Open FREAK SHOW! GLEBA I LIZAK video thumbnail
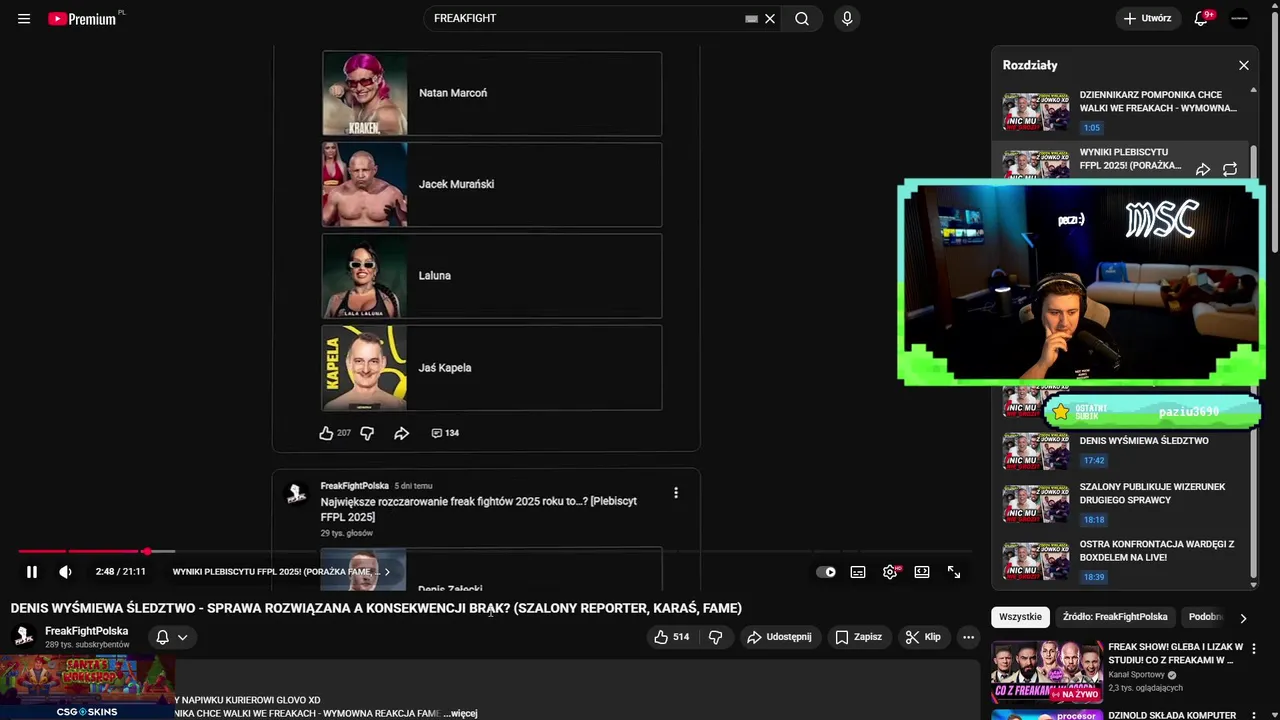 coord(1046,673)
